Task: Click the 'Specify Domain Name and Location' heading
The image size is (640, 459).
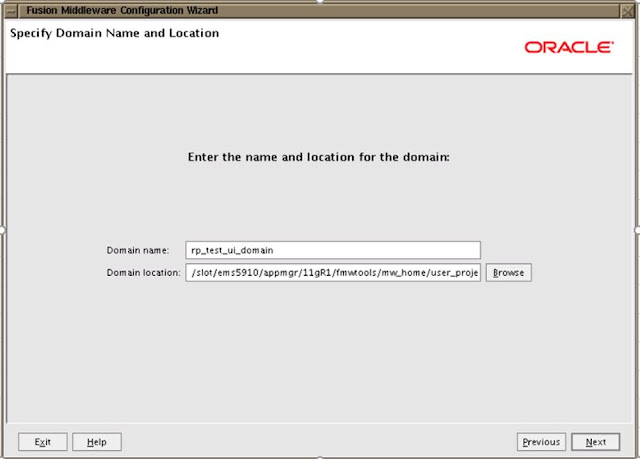Action: tap(115, 33)
